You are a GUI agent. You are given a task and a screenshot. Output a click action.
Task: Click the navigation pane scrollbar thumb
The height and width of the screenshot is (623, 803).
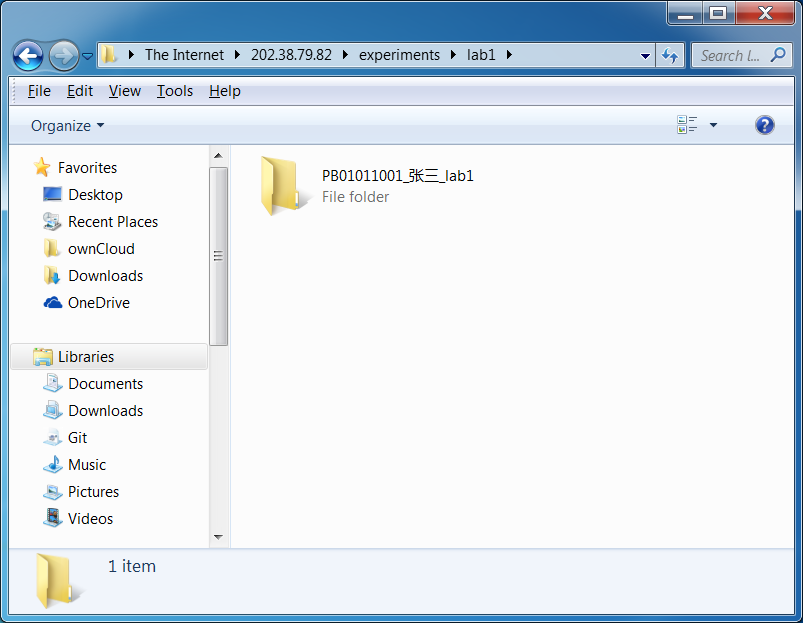click(218, 256)
